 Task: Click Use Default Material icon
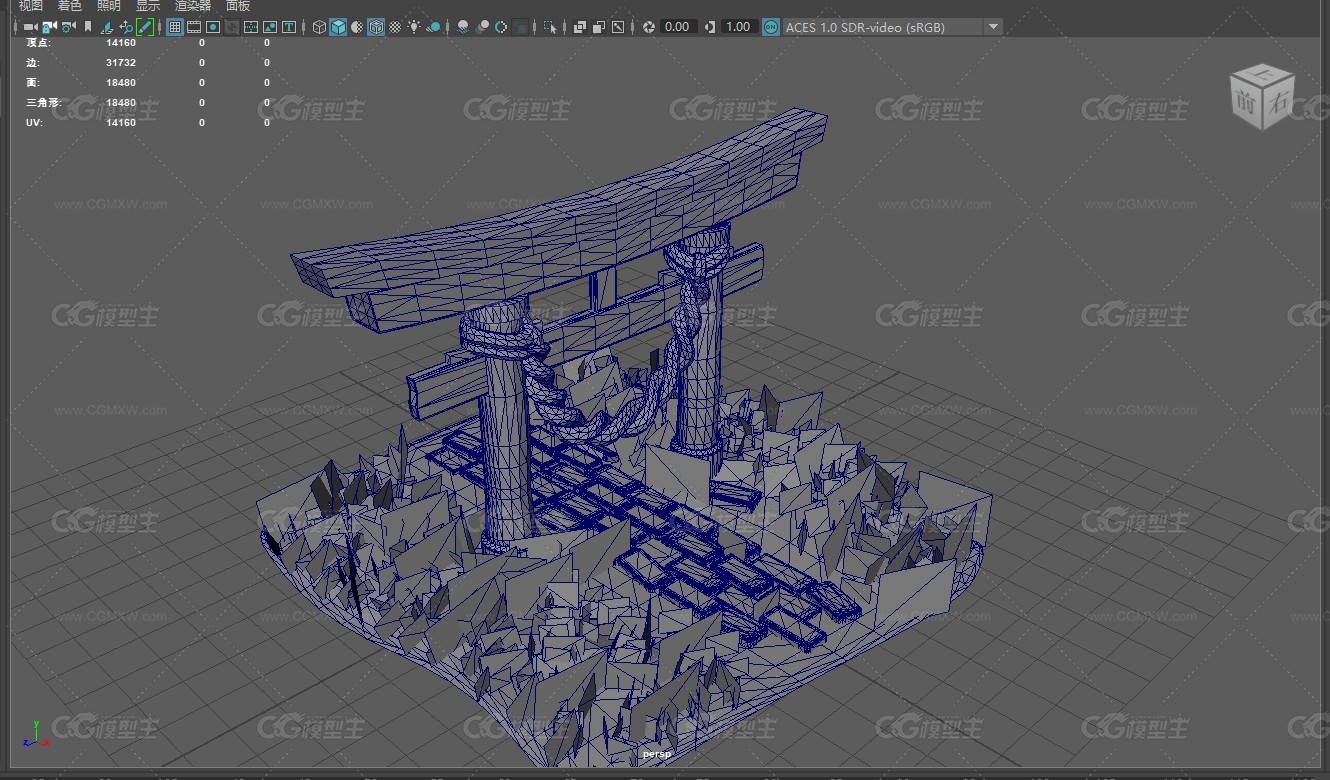click(x=357, y=27)
